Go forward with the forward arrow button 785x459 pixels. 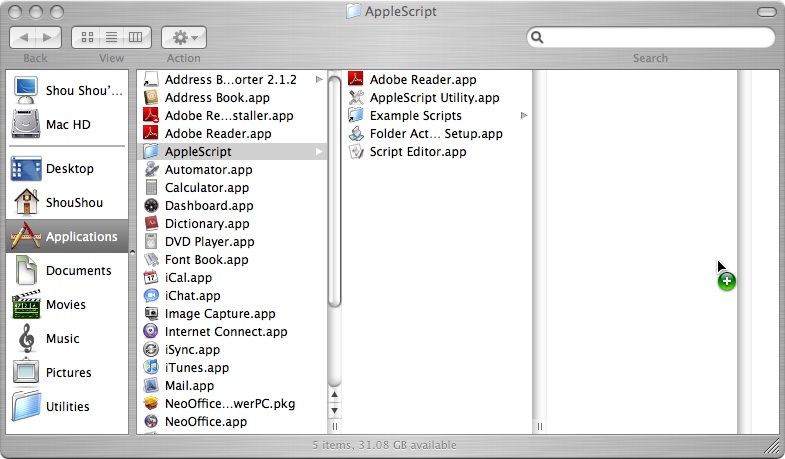(49, 38)
